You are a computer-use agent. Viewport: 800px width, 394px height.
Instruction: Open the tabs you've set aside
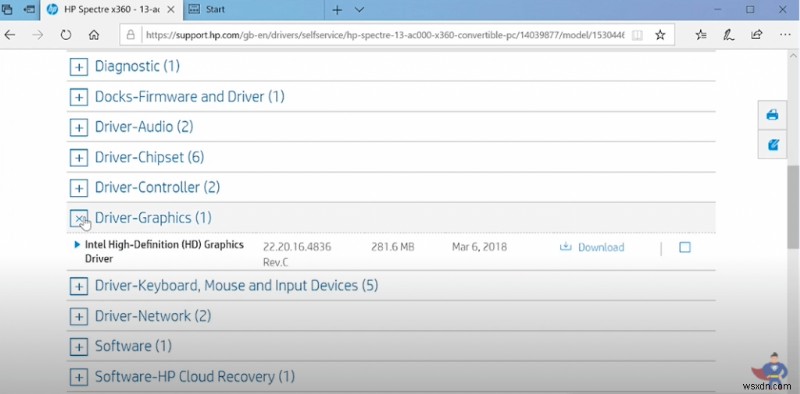point(7,9)
